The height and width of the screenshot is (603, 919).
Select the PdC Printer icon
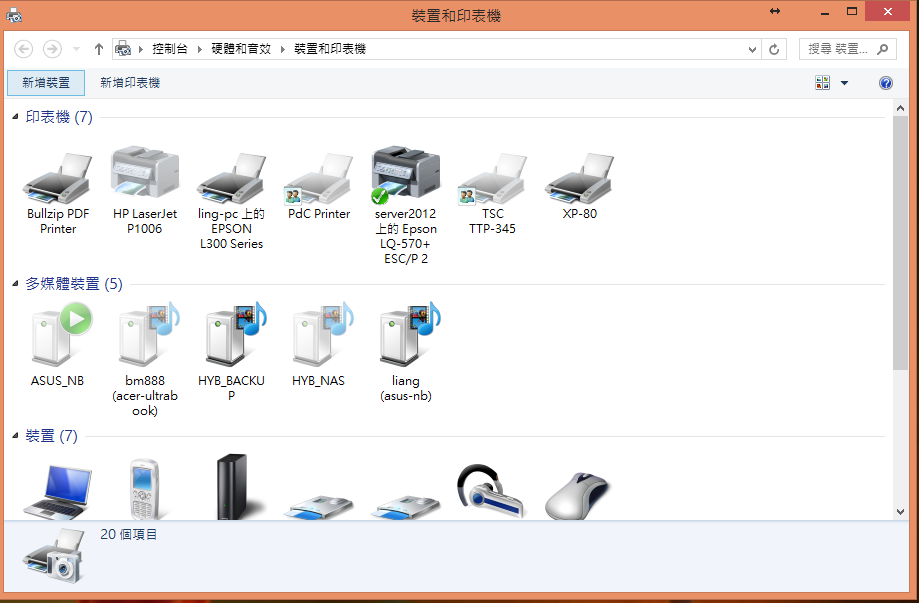319,178
